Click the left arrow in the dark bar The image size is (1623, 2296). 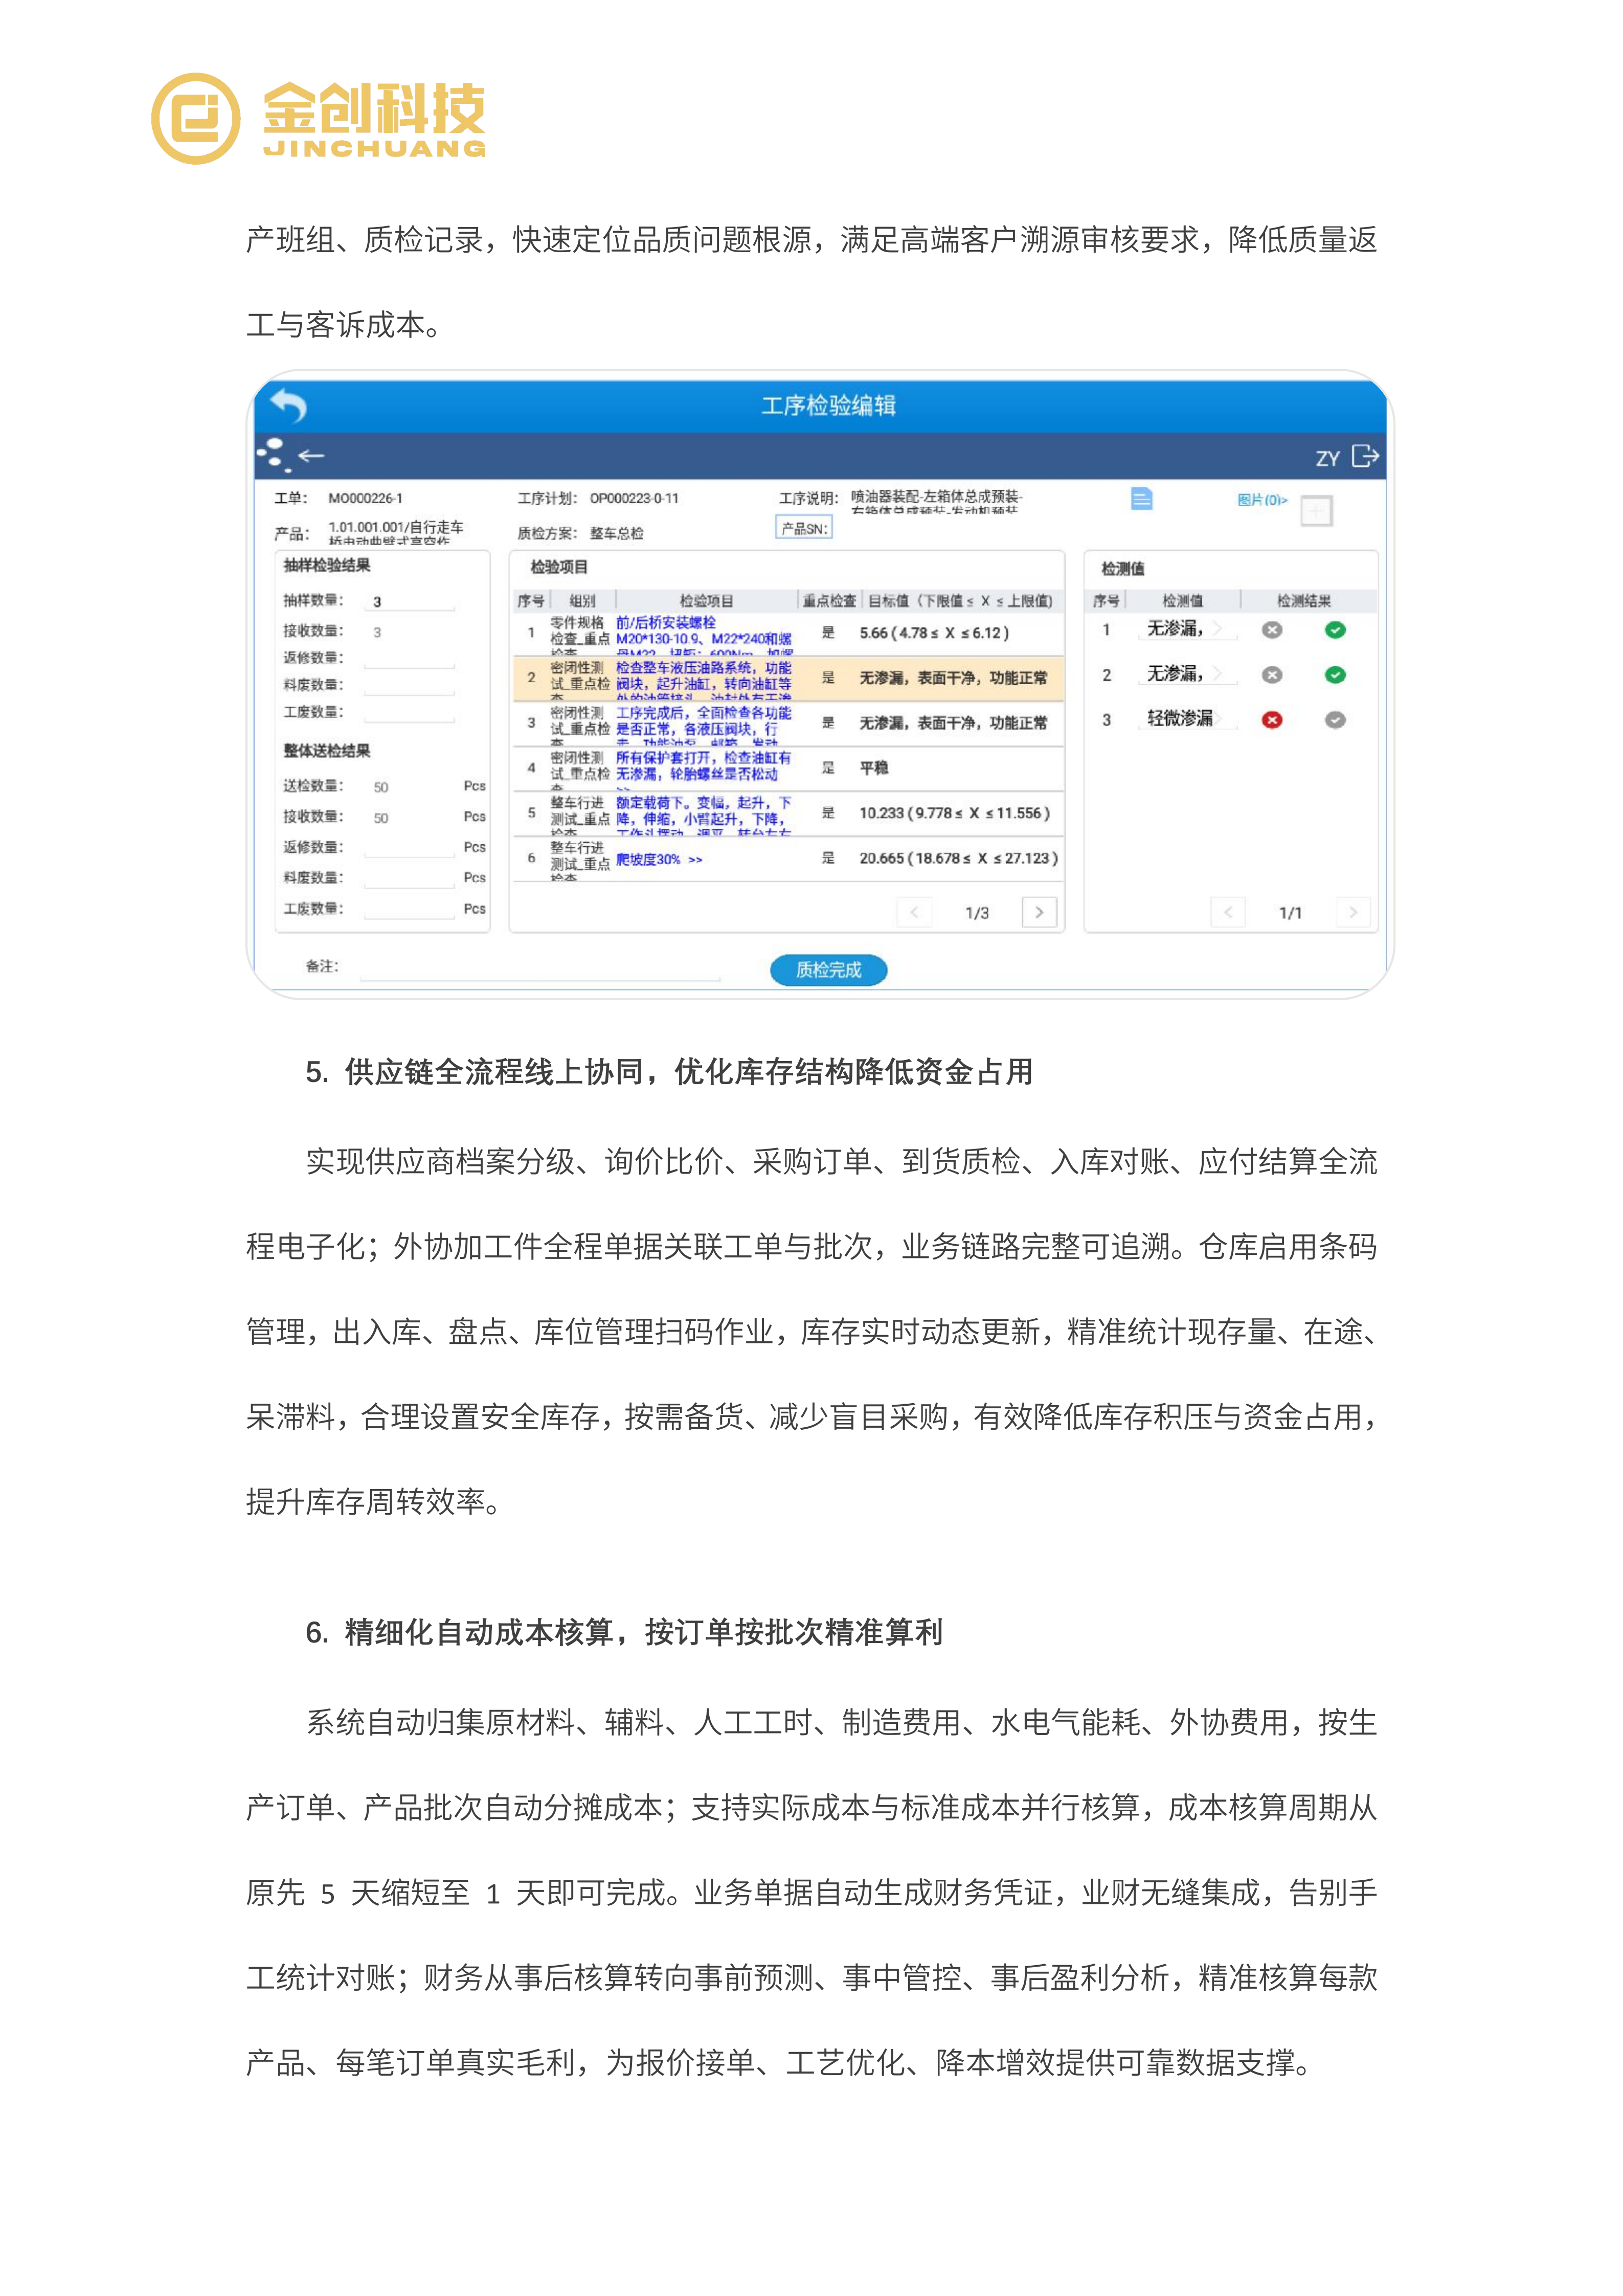pos(312,456)
